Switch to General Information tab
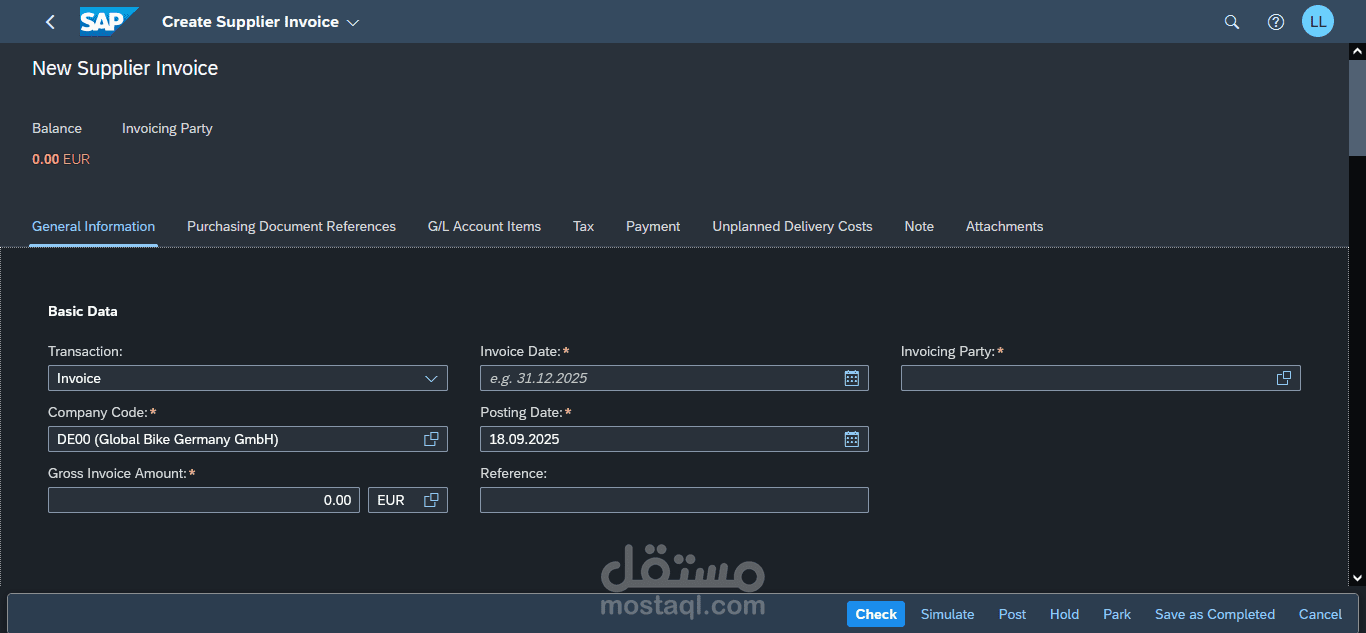This screenshot has width=1366, height=633. tap(93, 226)
